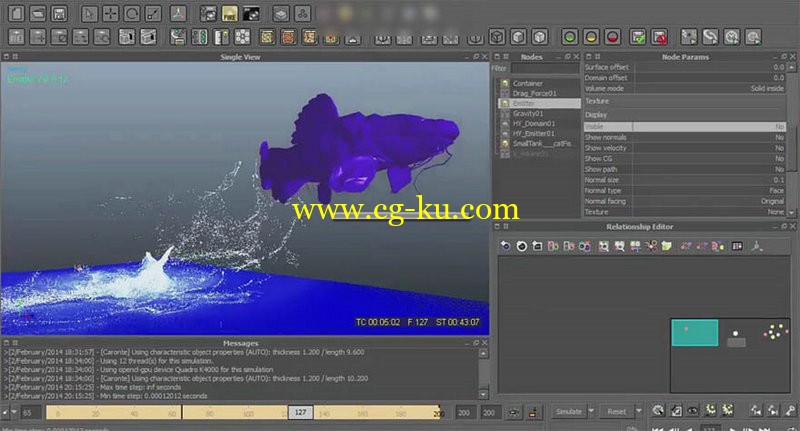This screenshot has width=800, height=431.
Task: Click the teal node thumbnail in Relationship Editor minimap
Action: 694,333
